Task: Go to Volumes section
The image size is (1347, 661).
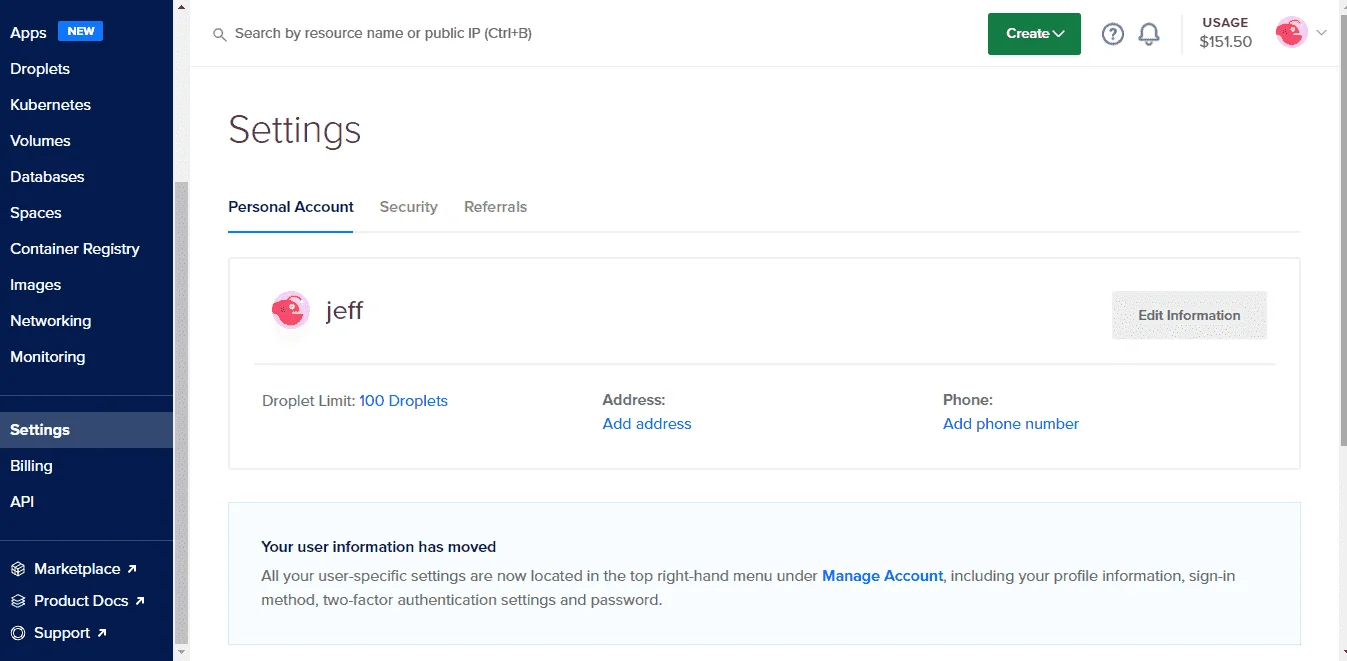Action: pos(40,141)
